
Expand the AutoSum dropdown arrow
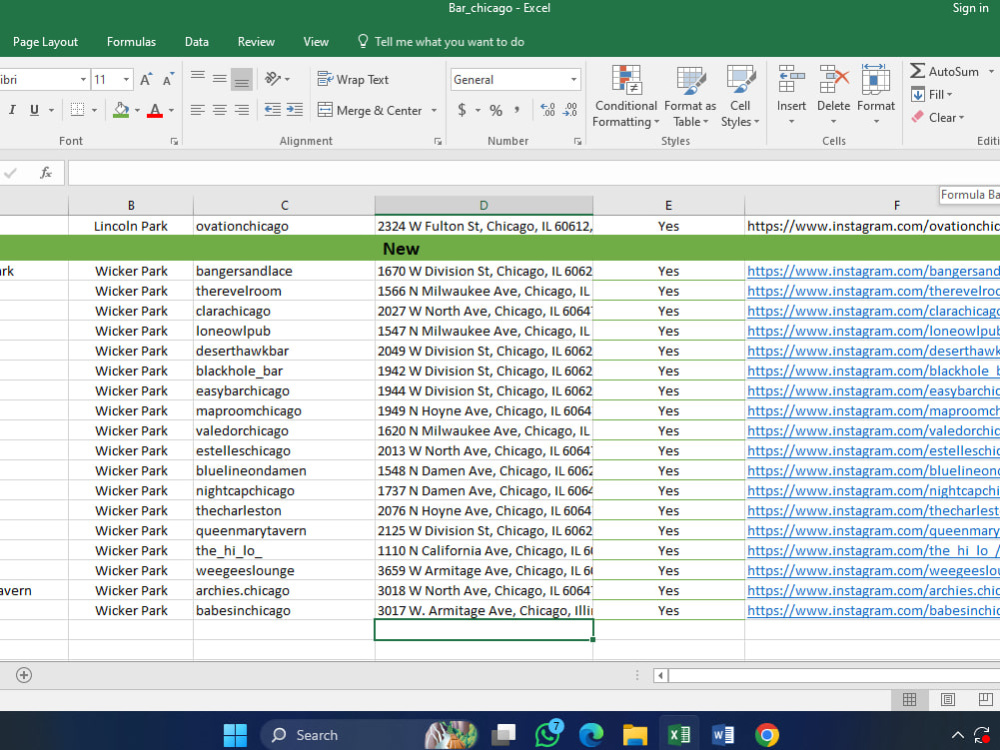pos(991,71)
